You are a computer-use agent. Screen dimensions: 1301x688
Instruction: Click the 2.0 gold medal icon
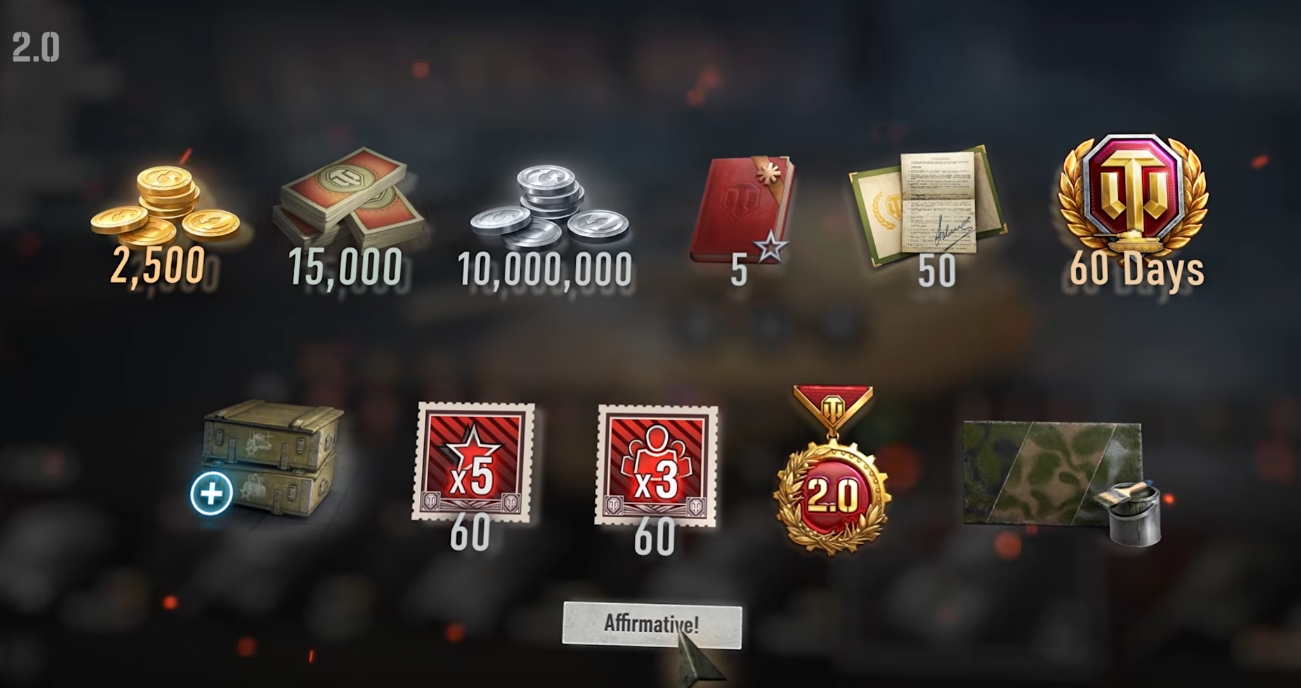point(832,470)
